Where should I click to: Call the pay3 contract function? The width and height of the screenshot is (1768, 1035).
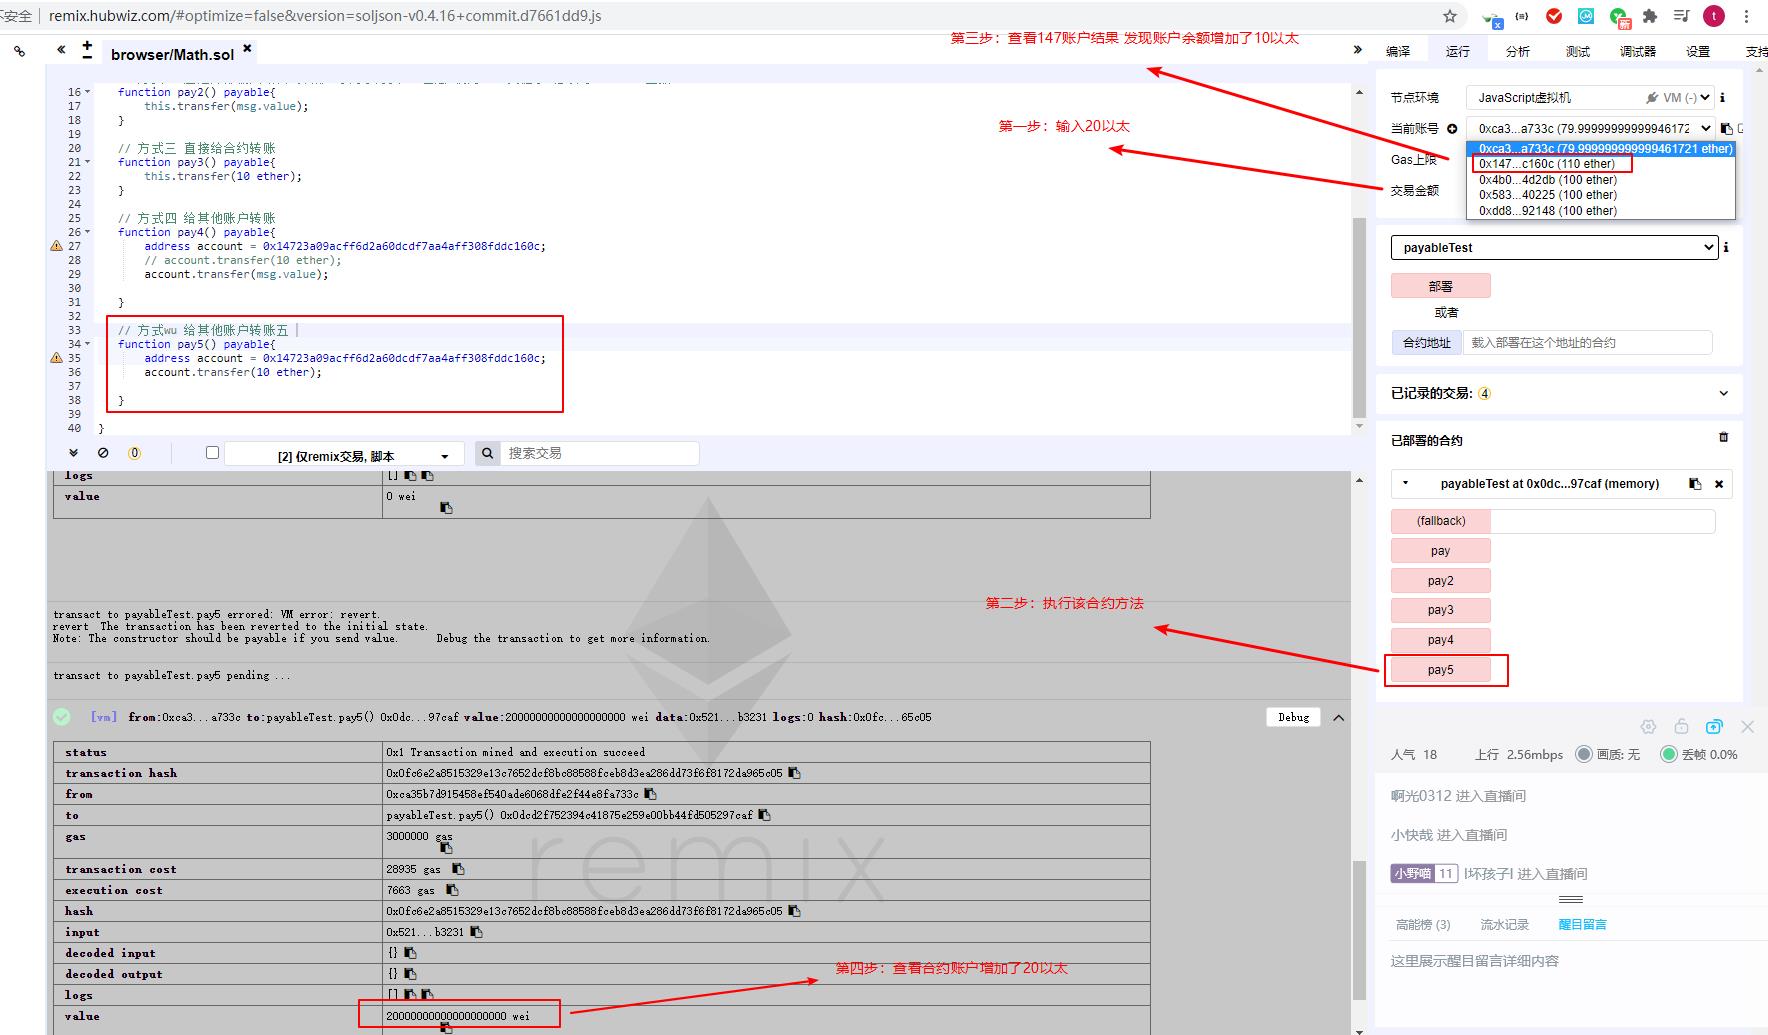[1441, 610]
